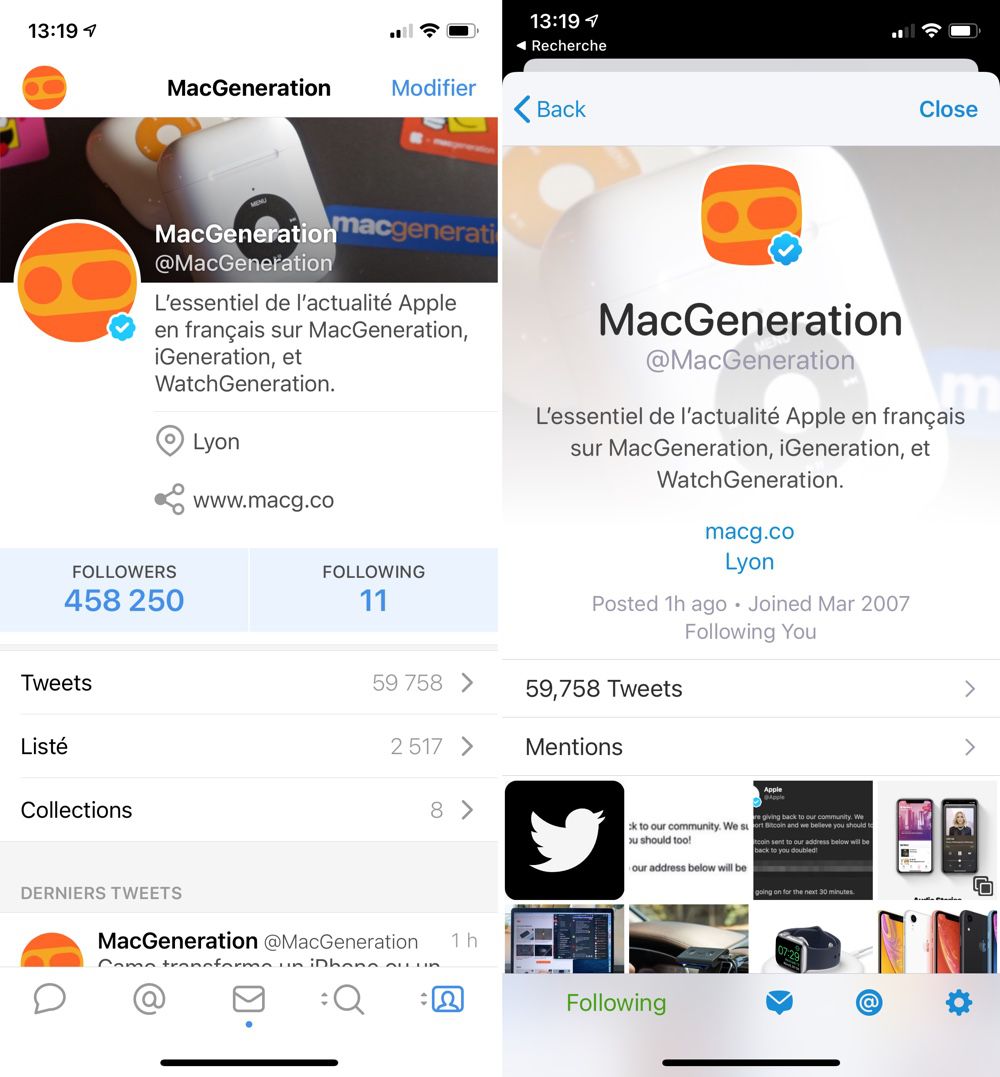Toggle the green Following button
The image size is (1000, 1077).
(x=616, y=1003)
